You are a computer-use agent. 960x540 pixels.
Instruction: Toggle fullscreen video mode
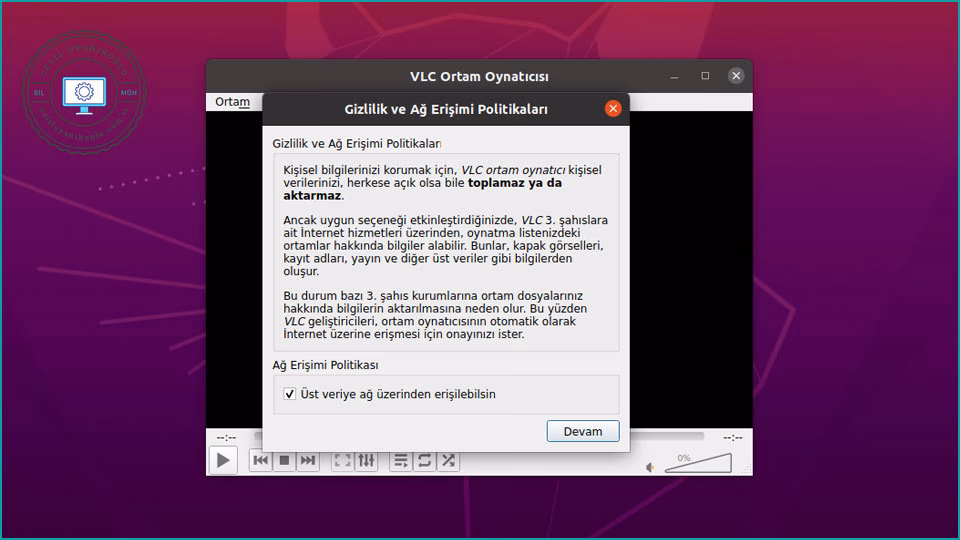point(342,460)
